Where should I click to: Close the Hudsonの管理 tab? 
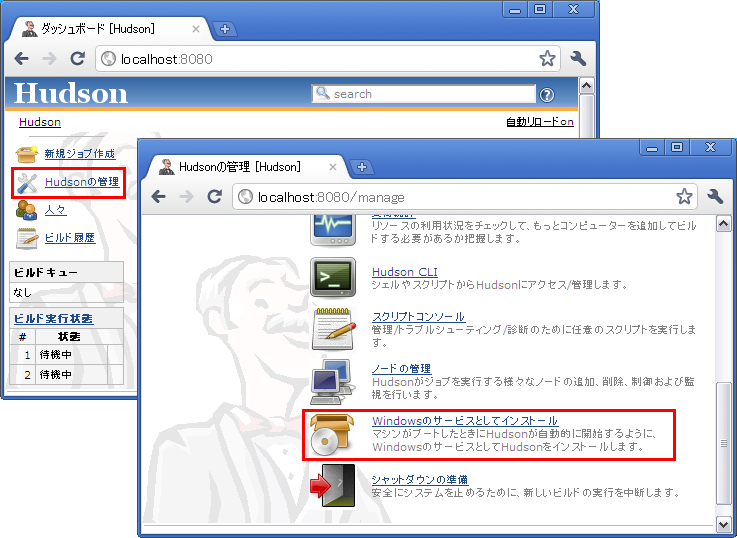click(333, 167)
